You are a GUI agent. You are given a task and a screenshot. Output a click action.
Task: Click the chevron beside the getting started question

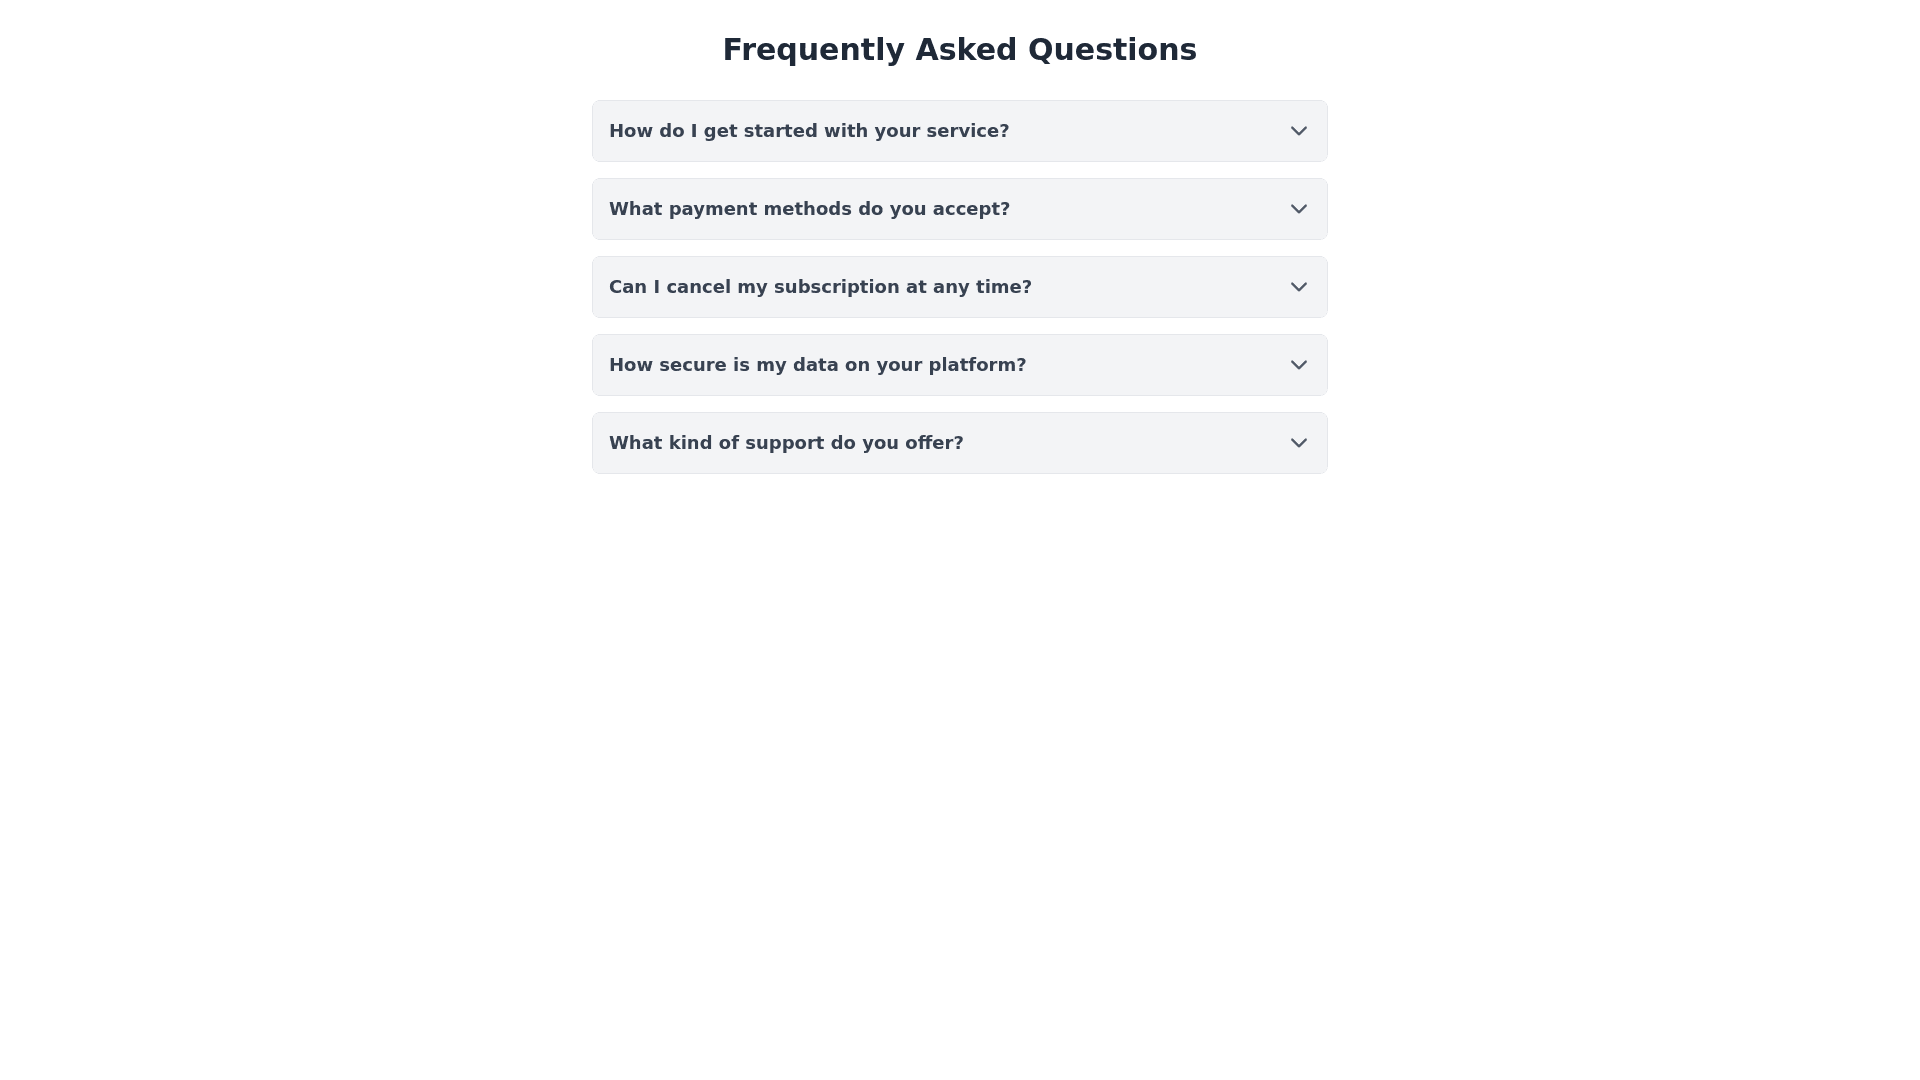click(x=1298, y=131)
